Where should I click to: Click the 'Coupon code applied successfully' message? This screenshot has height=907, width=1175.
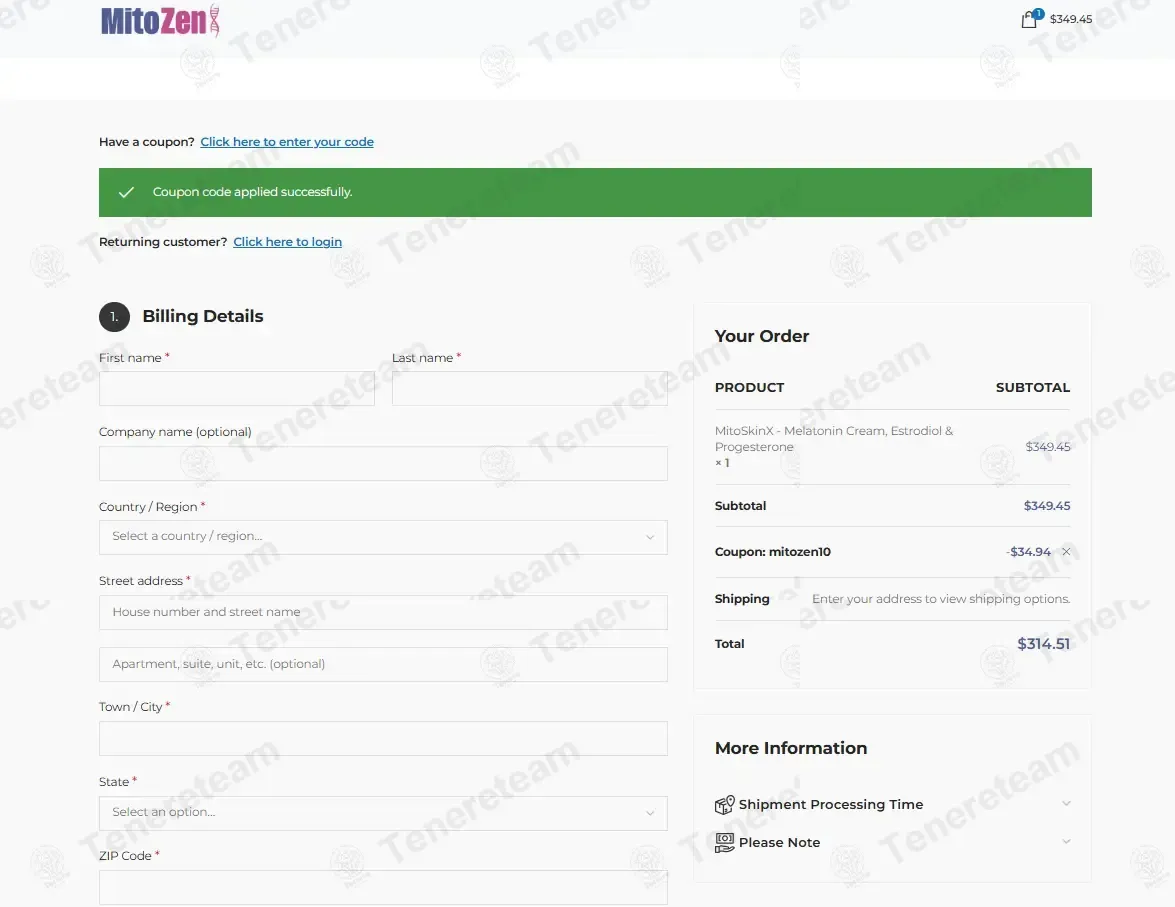click(253, 192)
